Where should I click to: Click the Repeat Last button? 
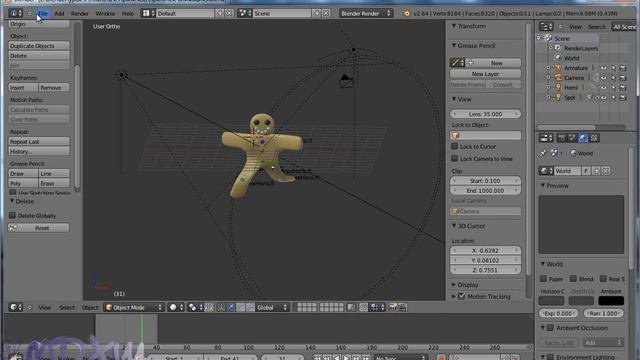click(39, 141)
